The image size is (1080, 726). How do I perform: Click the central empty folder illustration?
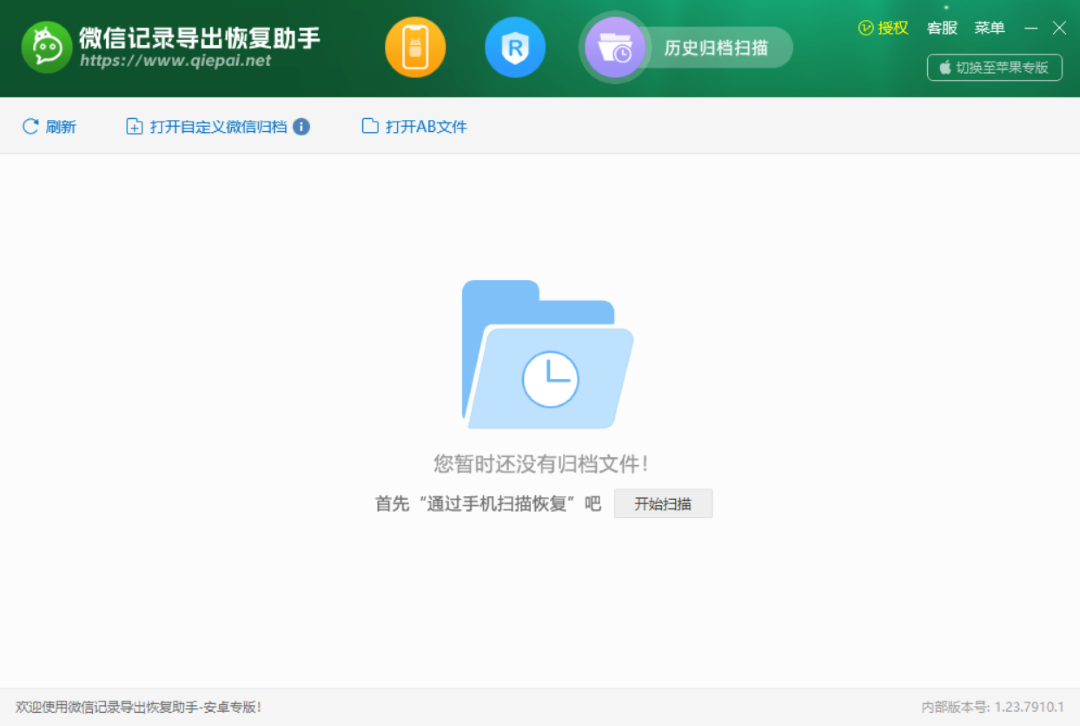click(x=546, y=355)
